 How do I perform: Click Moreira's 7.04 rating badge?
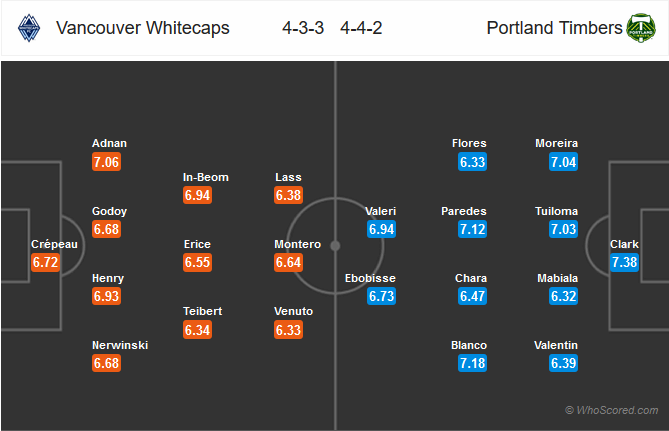click(563, 162)
